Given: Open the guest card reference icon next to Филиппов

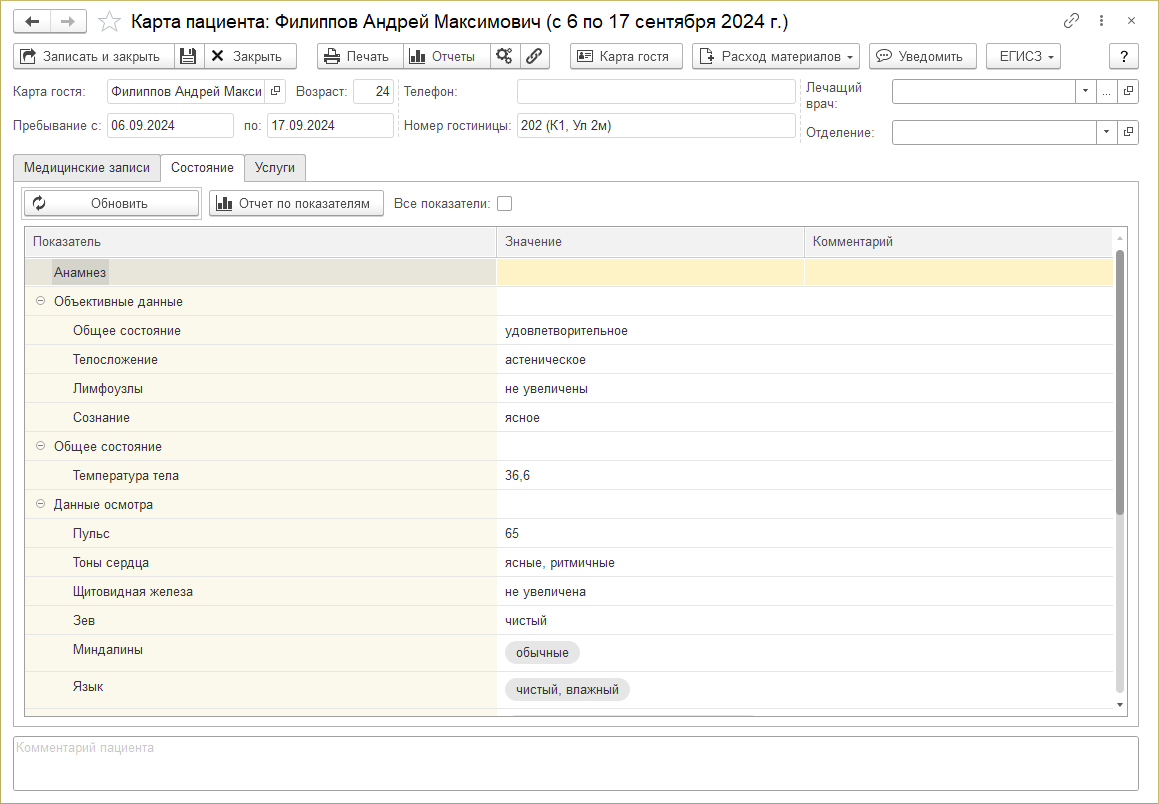Looking at the screenshot, I should pyautogui.click(x=275, y=92).
